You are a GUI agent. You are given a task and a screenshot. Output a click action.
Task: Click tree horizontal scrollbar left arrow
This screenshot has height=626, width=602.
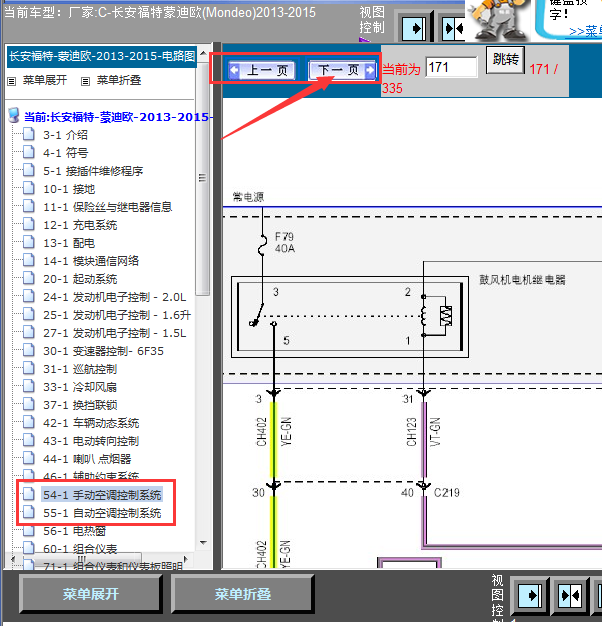[x=13, y=559]
